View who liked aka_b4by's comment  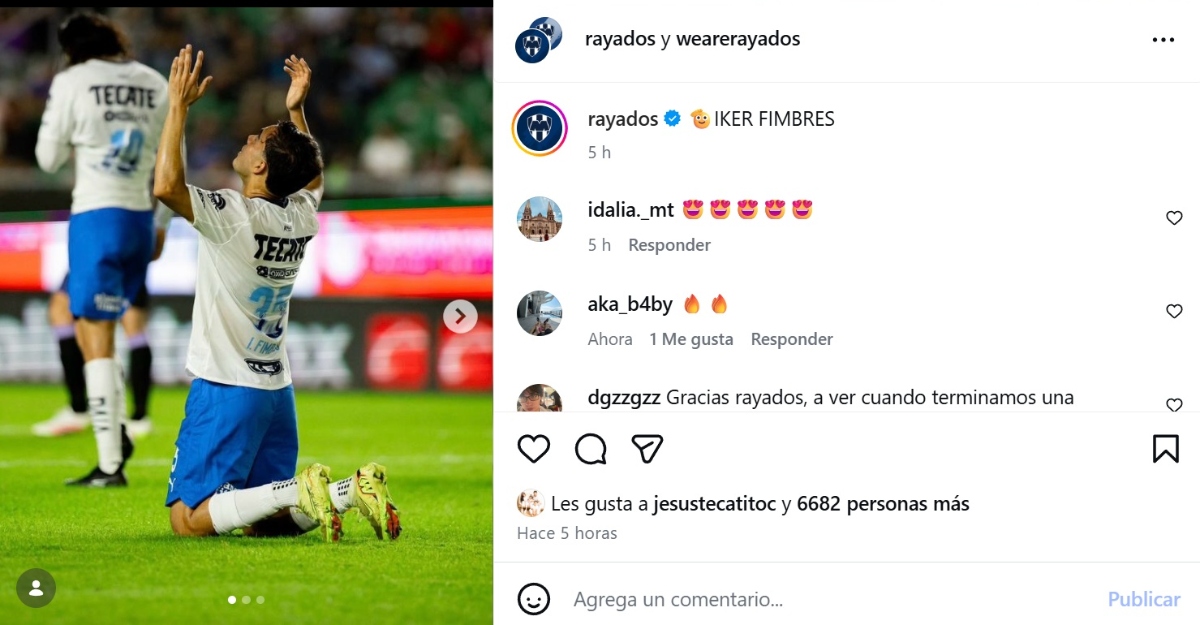tap(691, 339)
